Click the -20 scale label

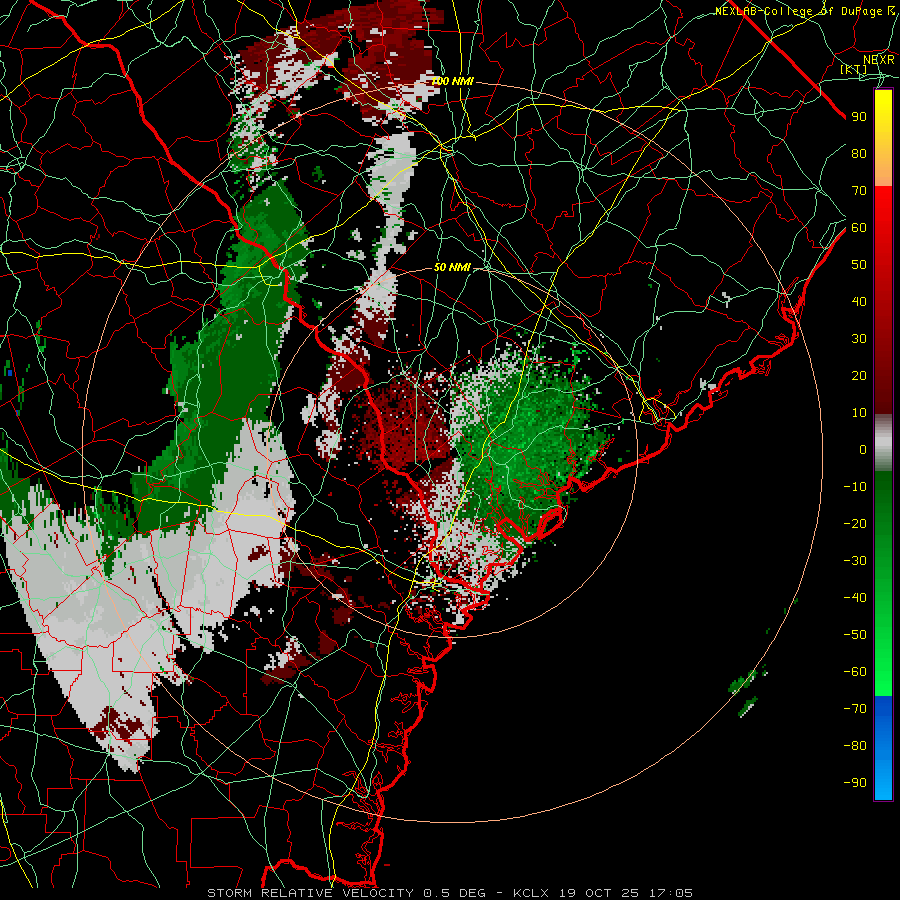tap(855, 524)
